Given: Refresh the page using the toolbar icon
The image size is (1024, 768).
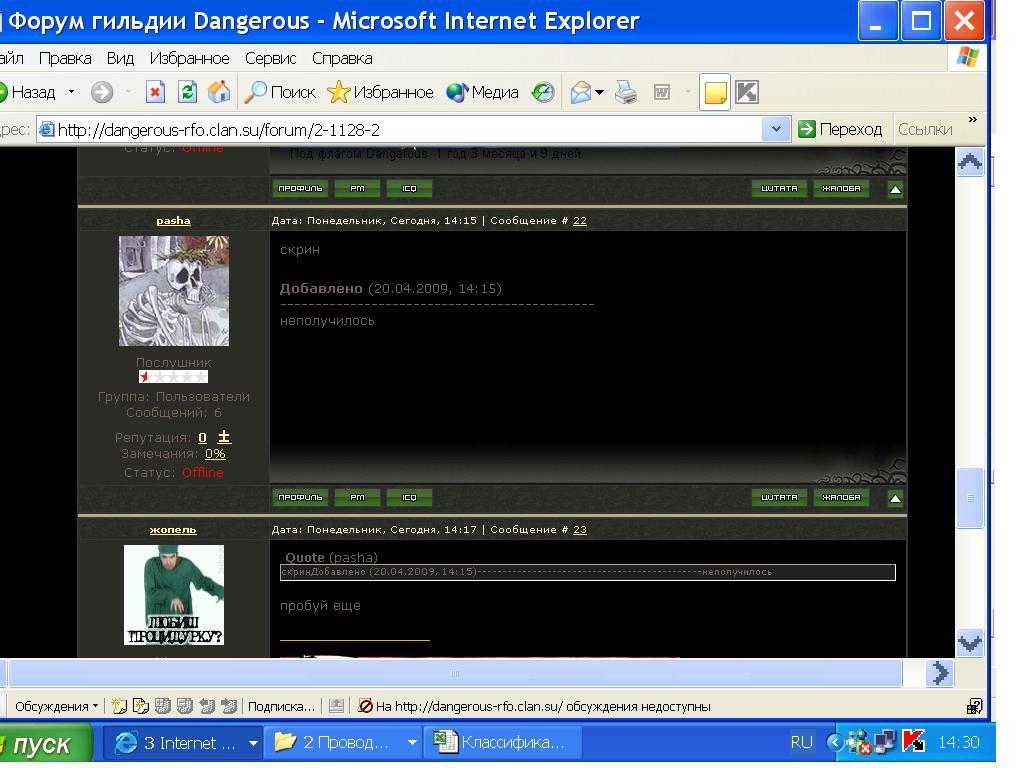Looking at the screenshot, I should click(x=187, y=93).
